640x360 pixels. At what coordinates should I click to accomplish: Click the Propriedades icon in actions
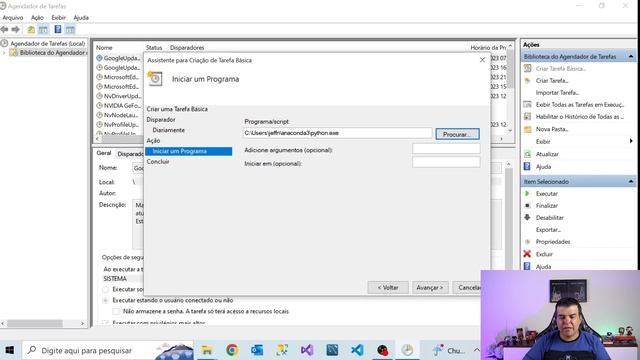(527, 242)
